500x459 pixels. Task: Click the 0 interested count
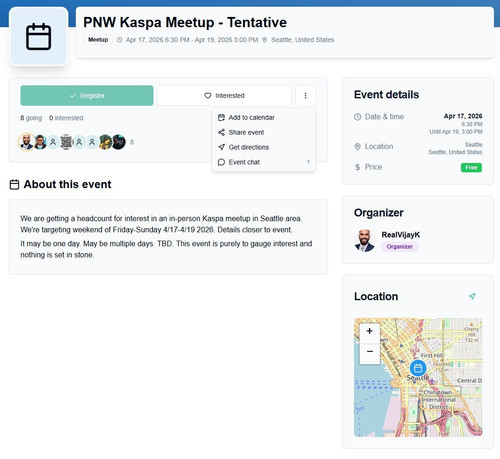(66, 118)
